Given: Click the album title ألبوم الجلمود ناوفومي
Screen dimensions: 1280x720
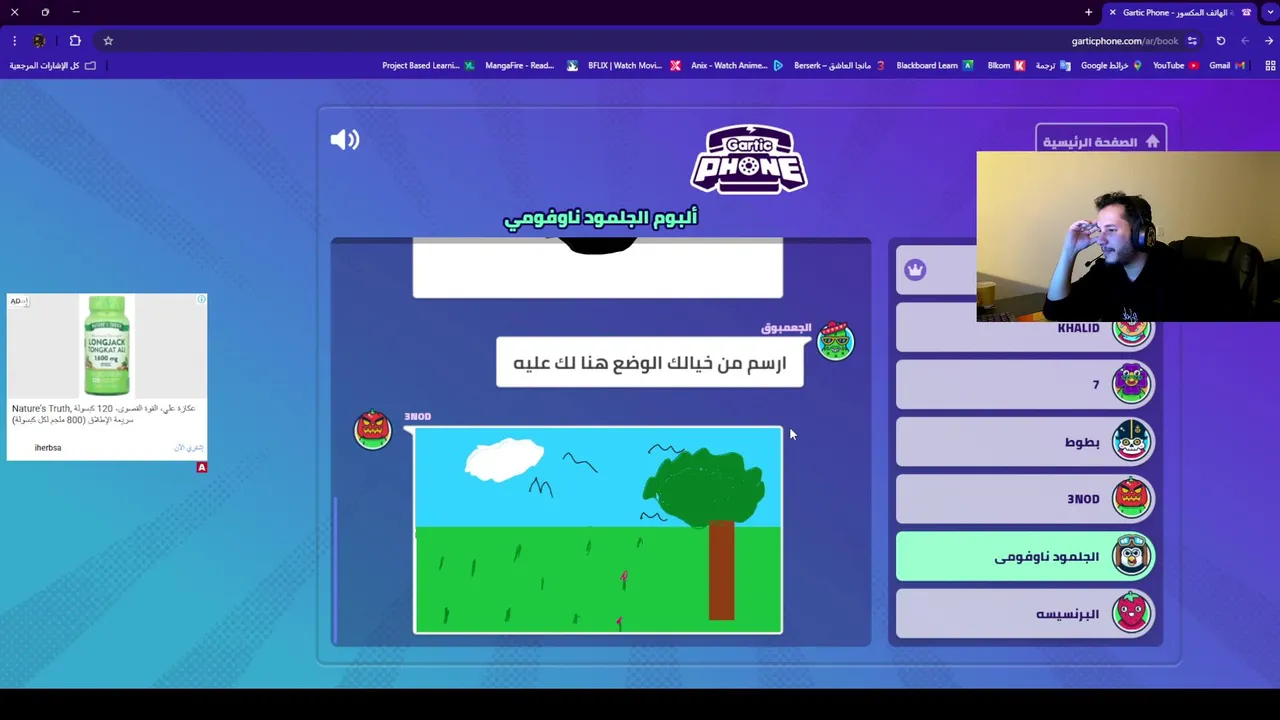Looking at the screenshot, I should pyautogui.click(x=600, y=217).
